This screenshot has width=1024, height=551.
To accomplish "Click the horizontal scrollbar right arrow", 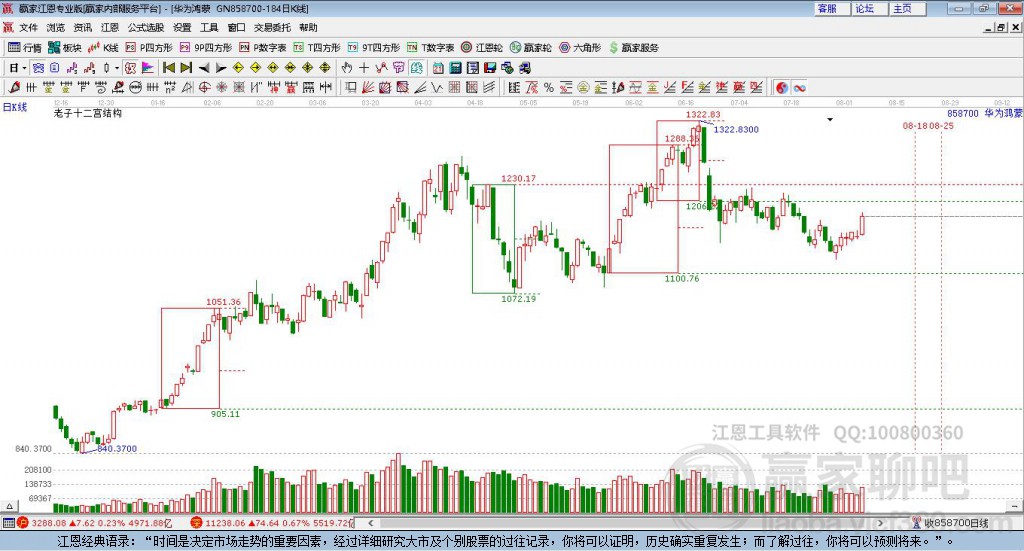I will (x=880, y=523).
